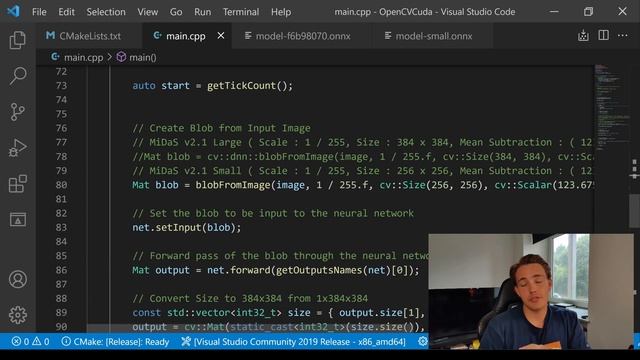Viewport: 640px width, 360px height.
Task: Select the main.cpp editor tab
Action: 186,36
